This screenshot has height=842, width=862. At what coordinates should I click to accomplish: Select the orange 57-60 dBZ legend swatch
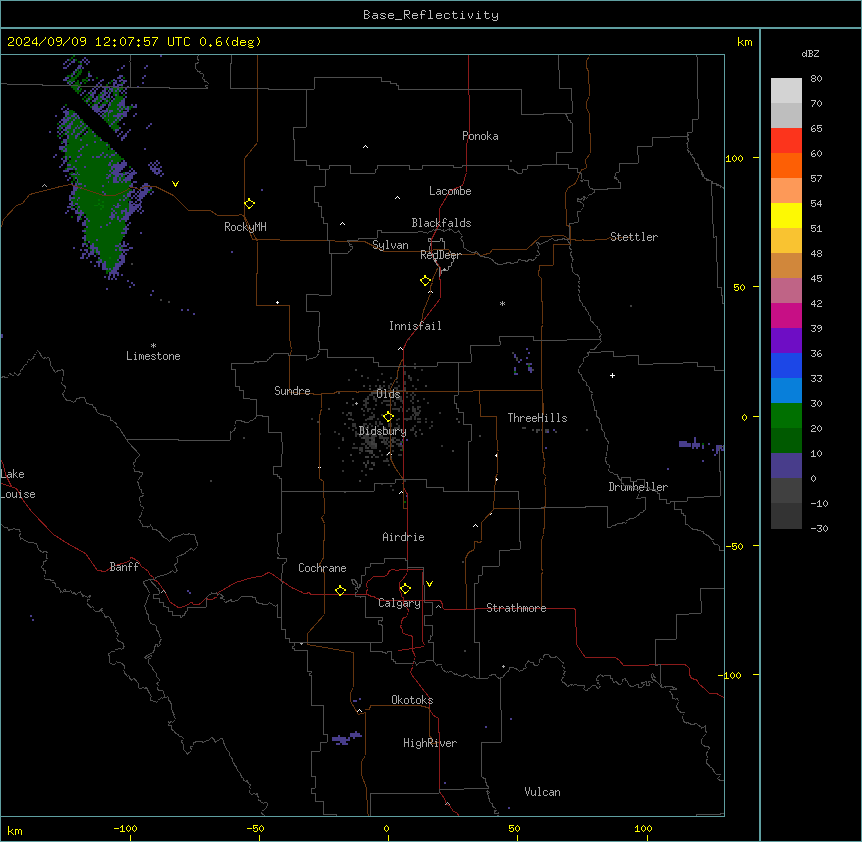pyautogui.click(x=786, y=165)
